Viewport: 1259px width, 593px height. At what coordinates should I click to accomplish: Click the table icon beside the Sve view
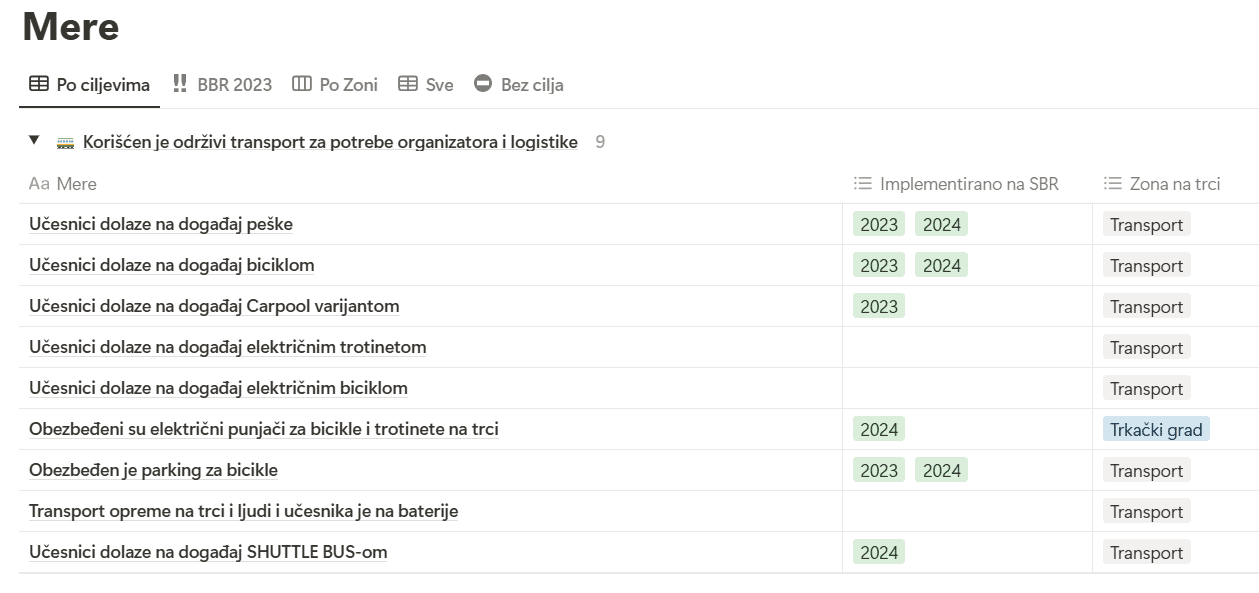408,84
